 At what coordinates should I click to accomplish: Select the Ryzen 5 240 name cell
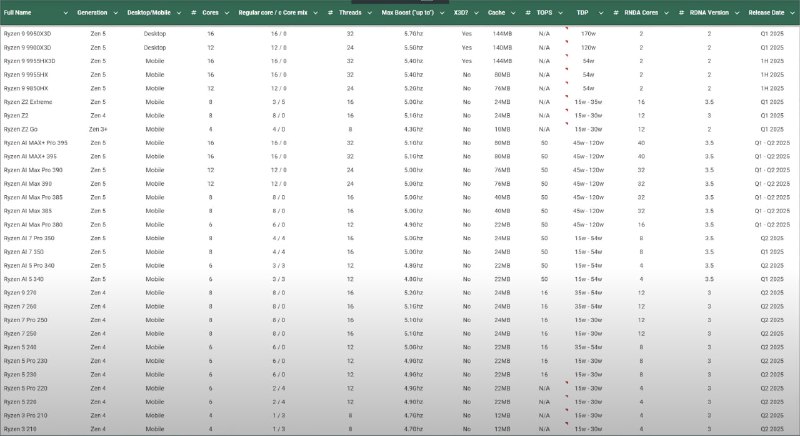(20, 347)
